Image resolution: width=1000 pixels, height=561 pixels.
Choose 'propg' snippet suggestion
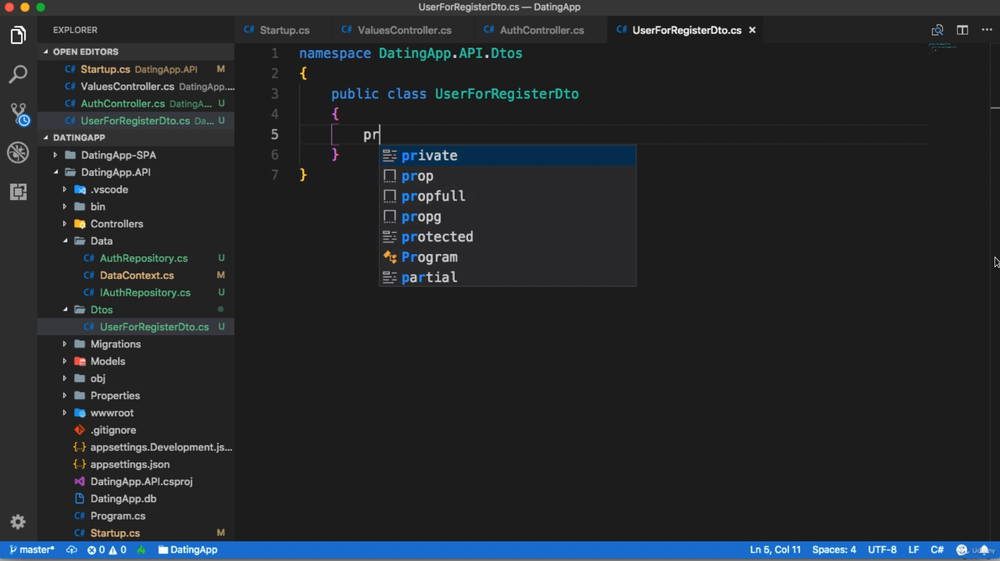(x=508, y=217)
